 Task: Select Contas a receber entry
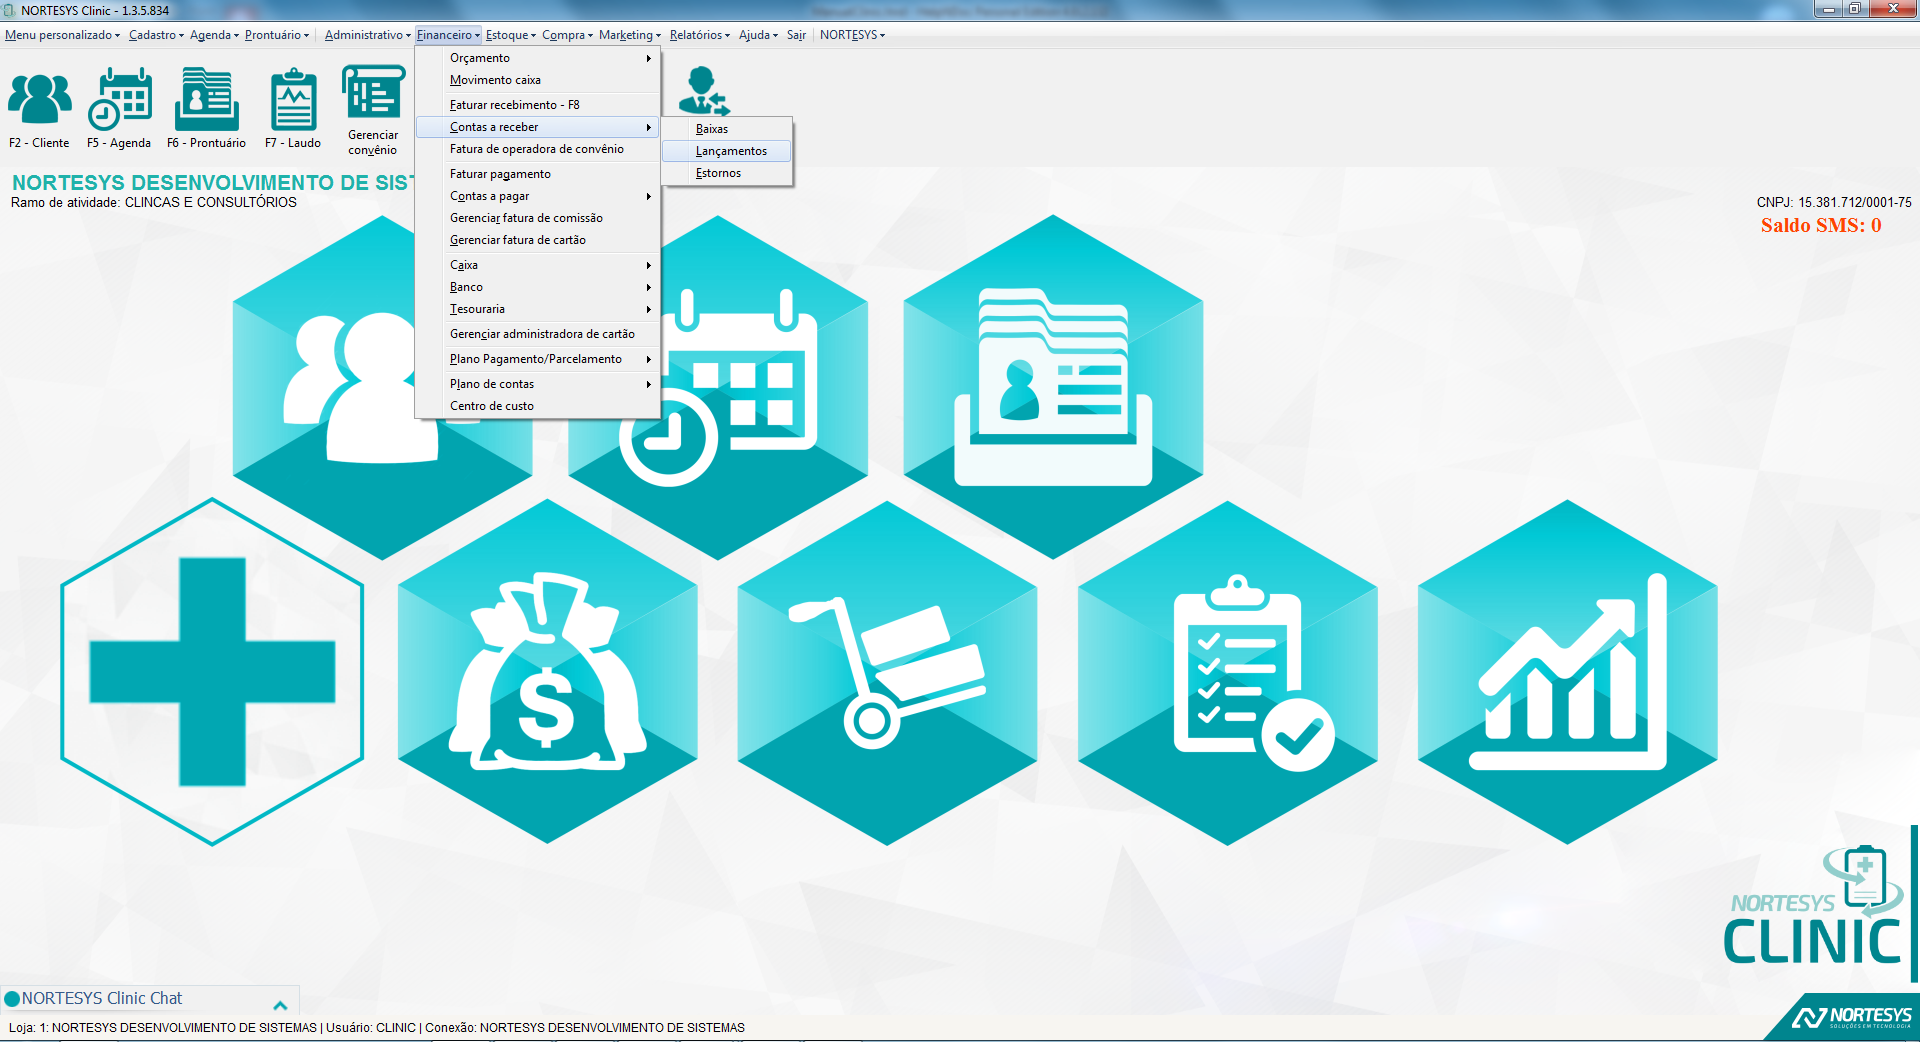click(538, 127)
